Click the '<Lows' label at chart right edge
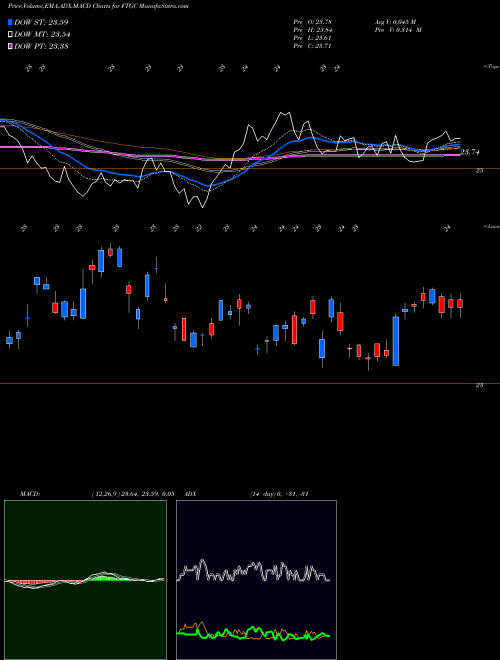This screenshot has width=500, height=660. click(x=492, y=226)
